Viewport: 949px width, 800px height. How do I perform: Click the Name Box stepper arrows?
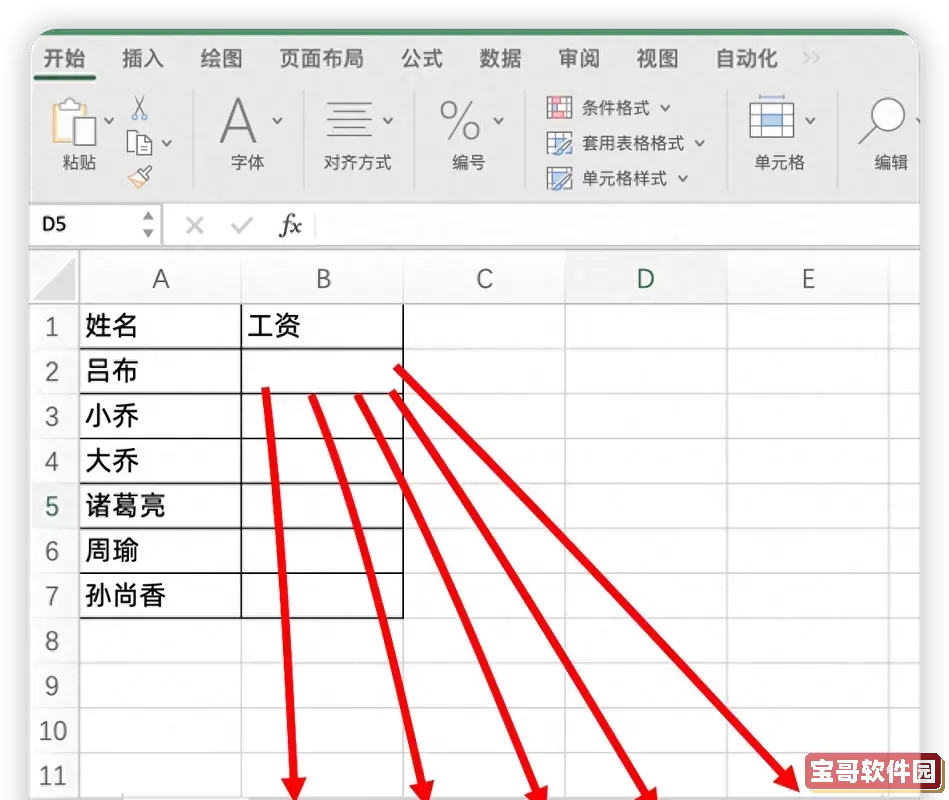(x=148, y=225)
